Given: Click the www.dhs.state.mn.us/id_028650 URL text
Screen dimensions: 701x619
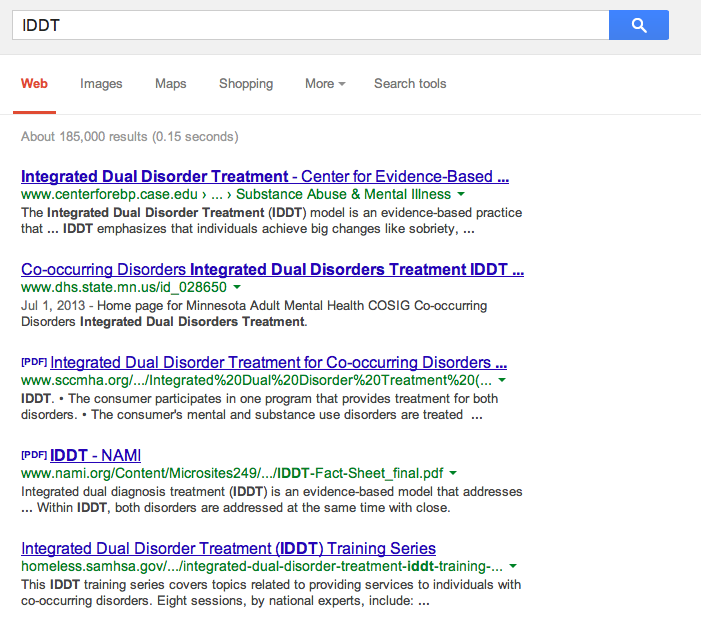Looking at the screenshot, I should [124, 287].
